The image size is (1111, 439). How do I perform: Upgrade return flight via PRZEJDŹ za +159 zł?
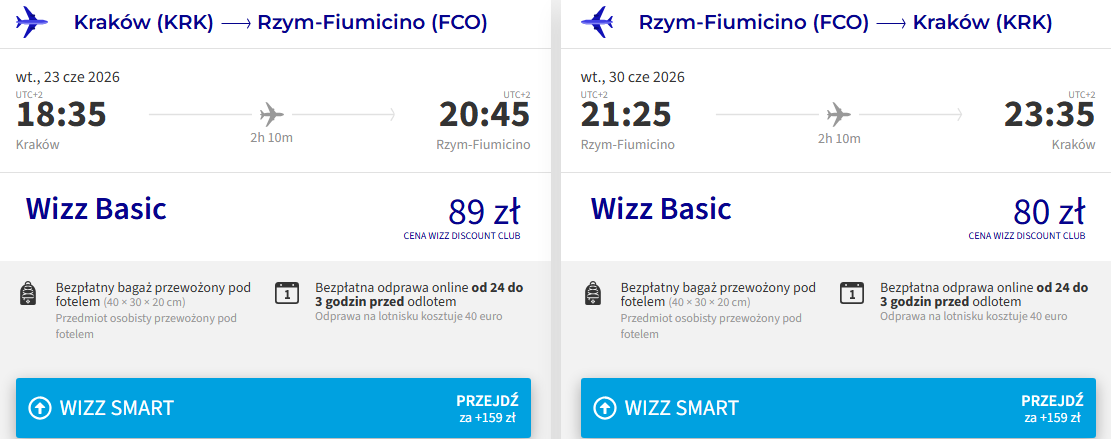coord(1052,408)
